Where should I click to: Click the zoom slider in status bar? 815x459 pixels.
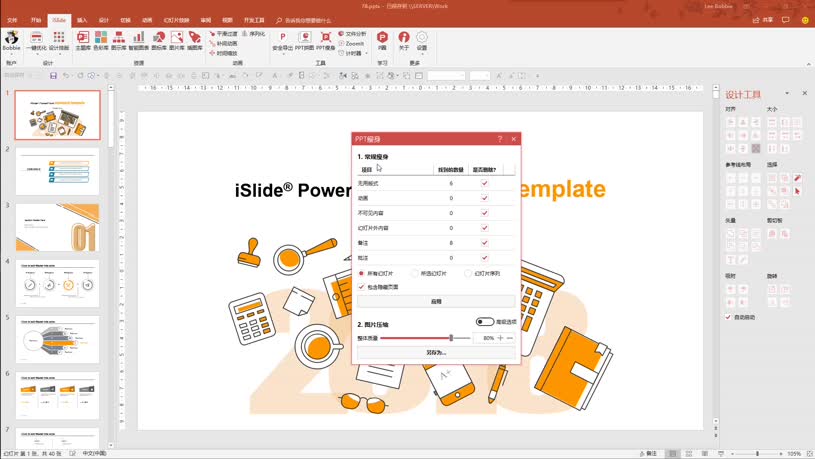(757, 454)
